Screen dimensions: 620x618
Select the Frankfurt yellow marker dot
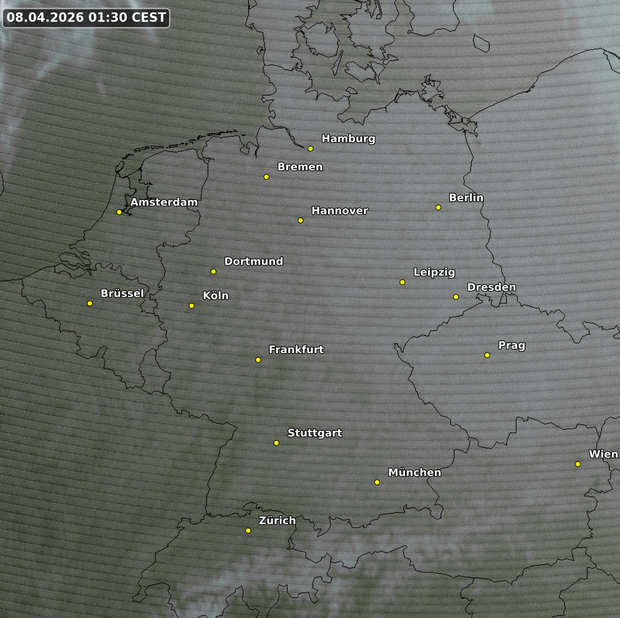tap(258, 359)
